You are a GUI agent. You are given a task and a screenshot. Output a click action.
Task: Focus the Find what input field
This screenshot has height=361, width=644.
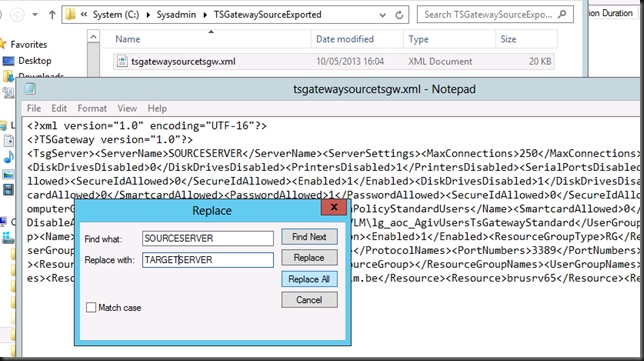(208, 238)
